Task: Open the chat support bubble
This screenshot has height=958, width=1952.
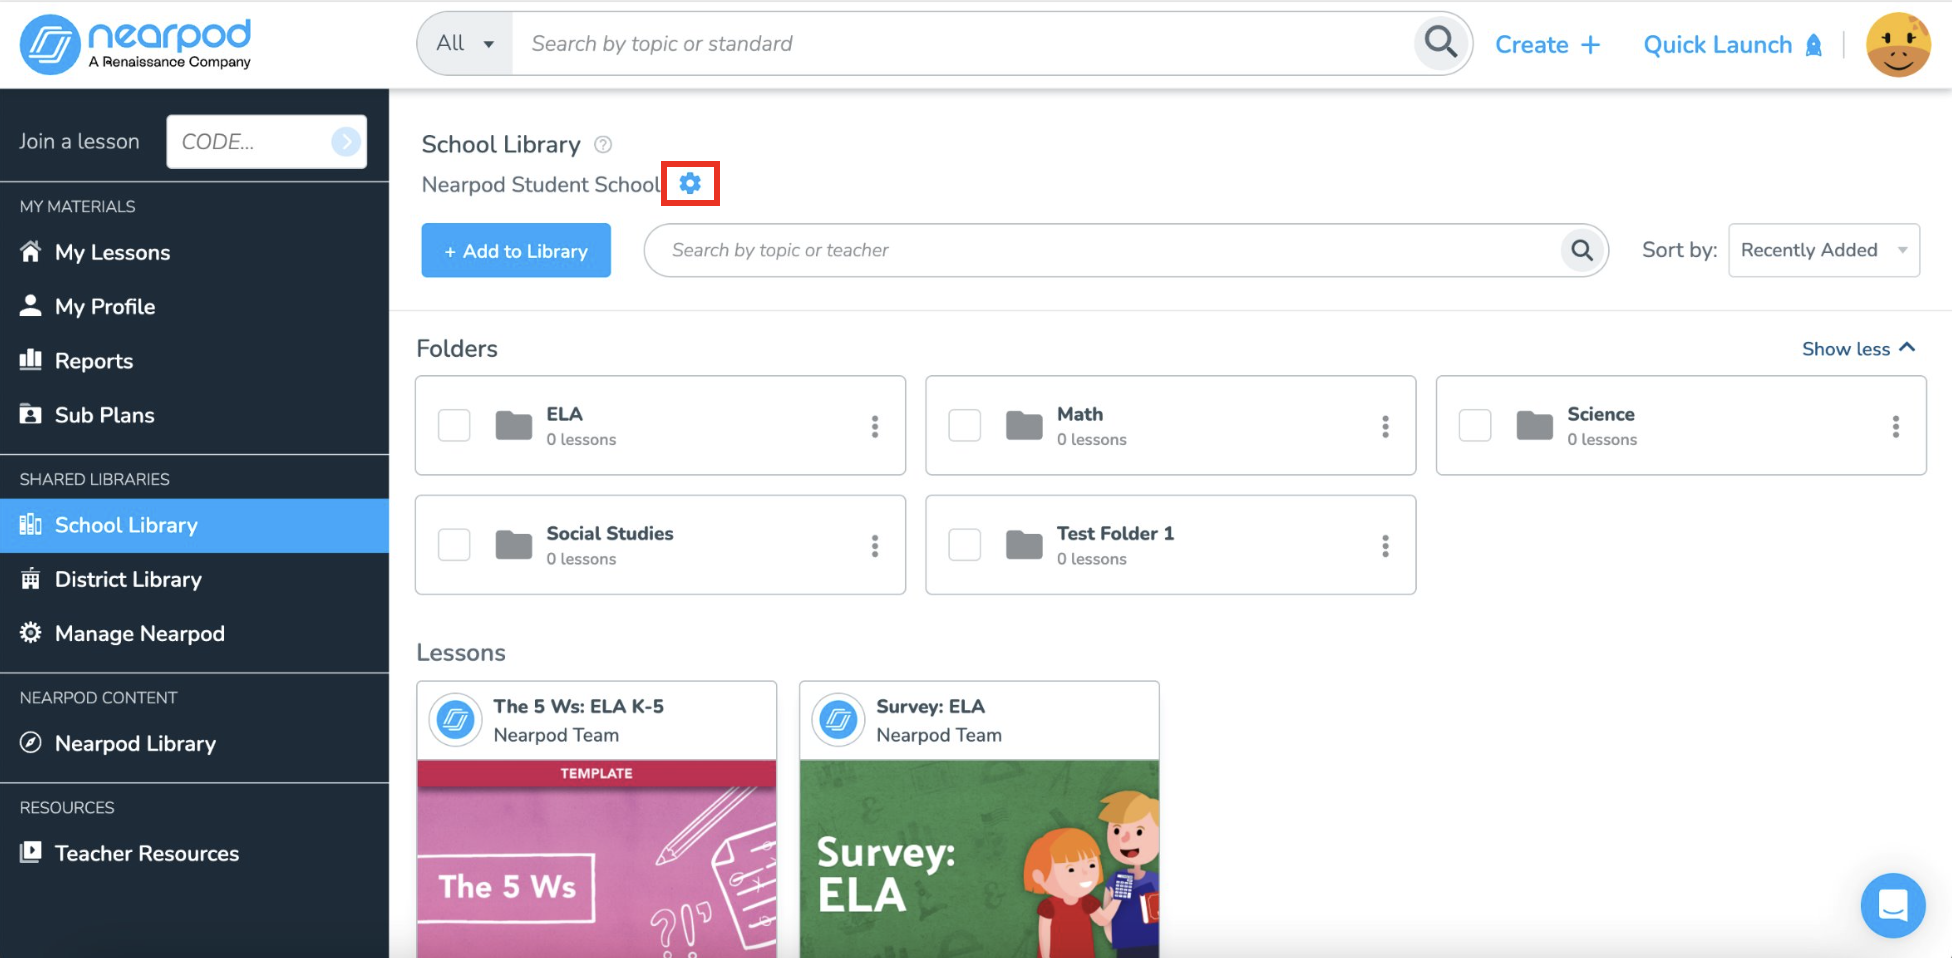Action: point(1893,906)
